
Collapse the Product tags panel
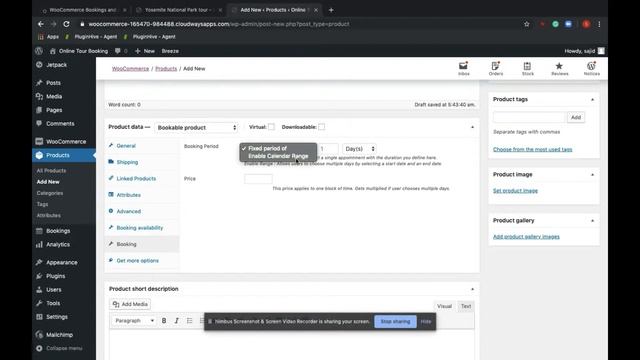592,99
